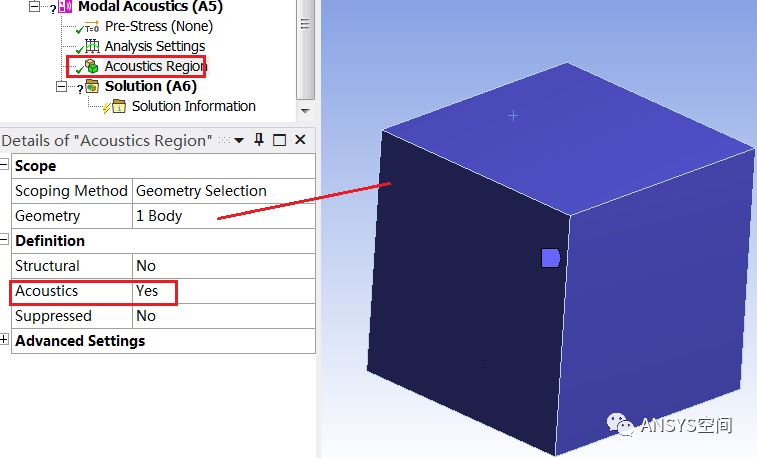Click the face label tag on cube

550,258
